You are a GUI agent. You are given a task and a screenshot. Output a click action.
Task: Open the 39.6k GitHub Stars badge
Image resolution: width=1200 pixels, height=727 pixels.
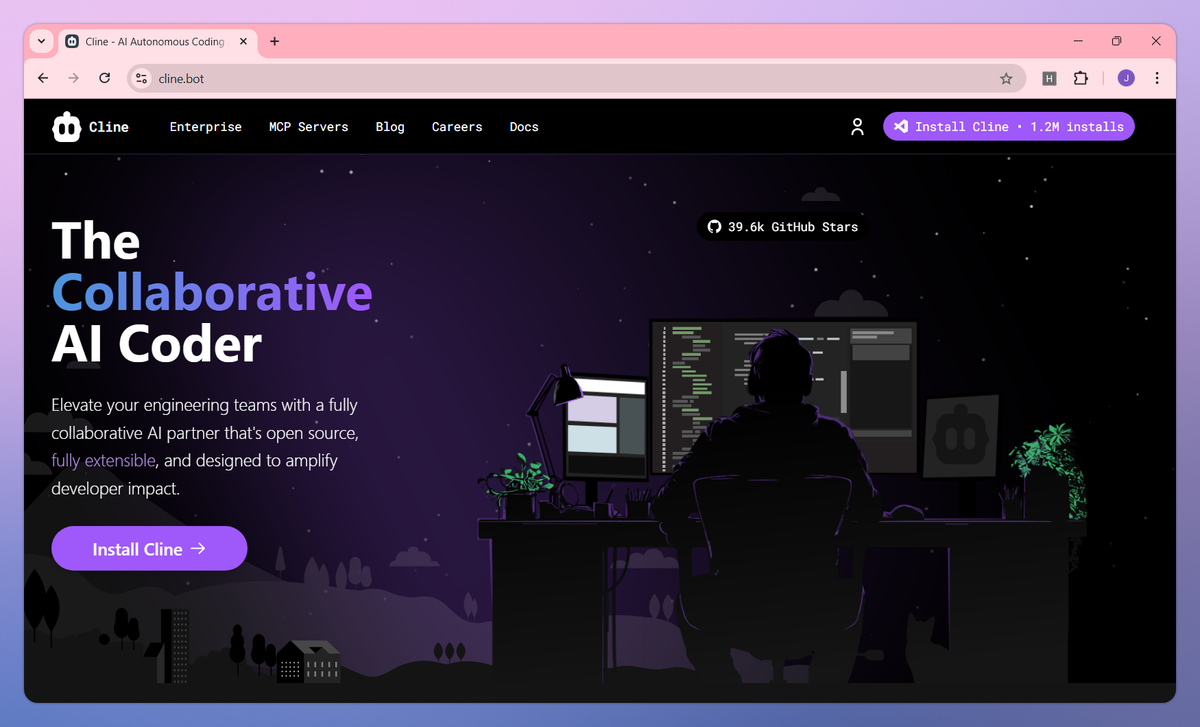pyautogui.click(x=783, y=227)
